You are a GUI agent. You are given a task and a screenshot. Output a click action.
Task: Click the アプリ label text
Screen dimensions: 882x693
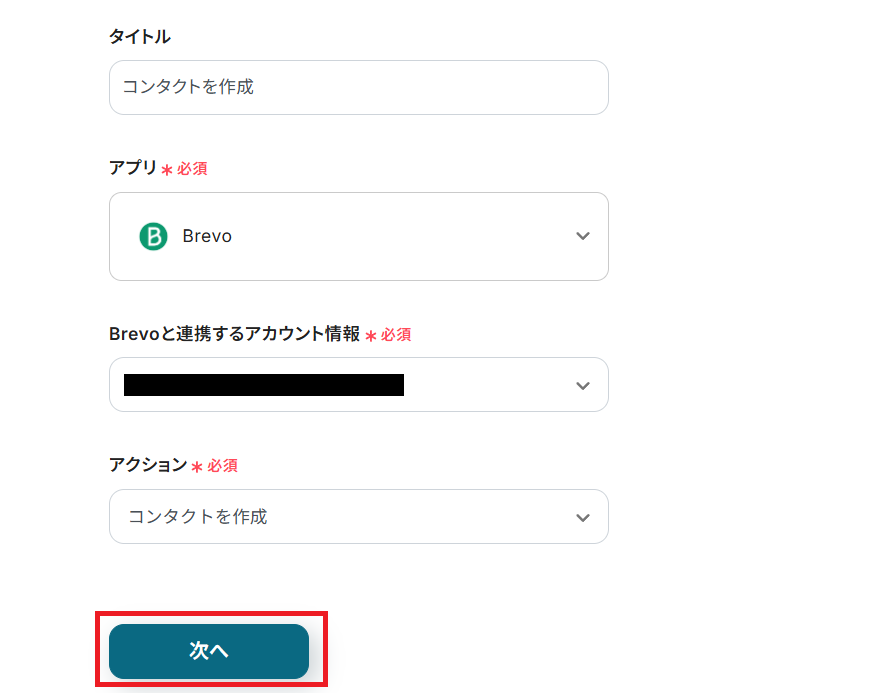pyautogui.click(x=132, y=168)
